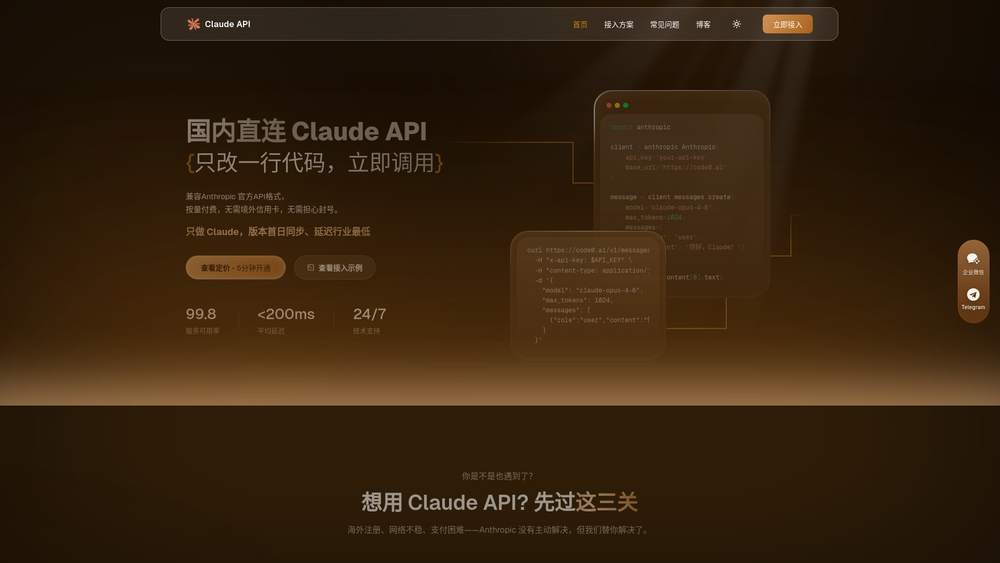Viewport: 1000px width, 563px height.
Task: Click the 你是不是也遇到了? text
Action: [x=497, y=476]
